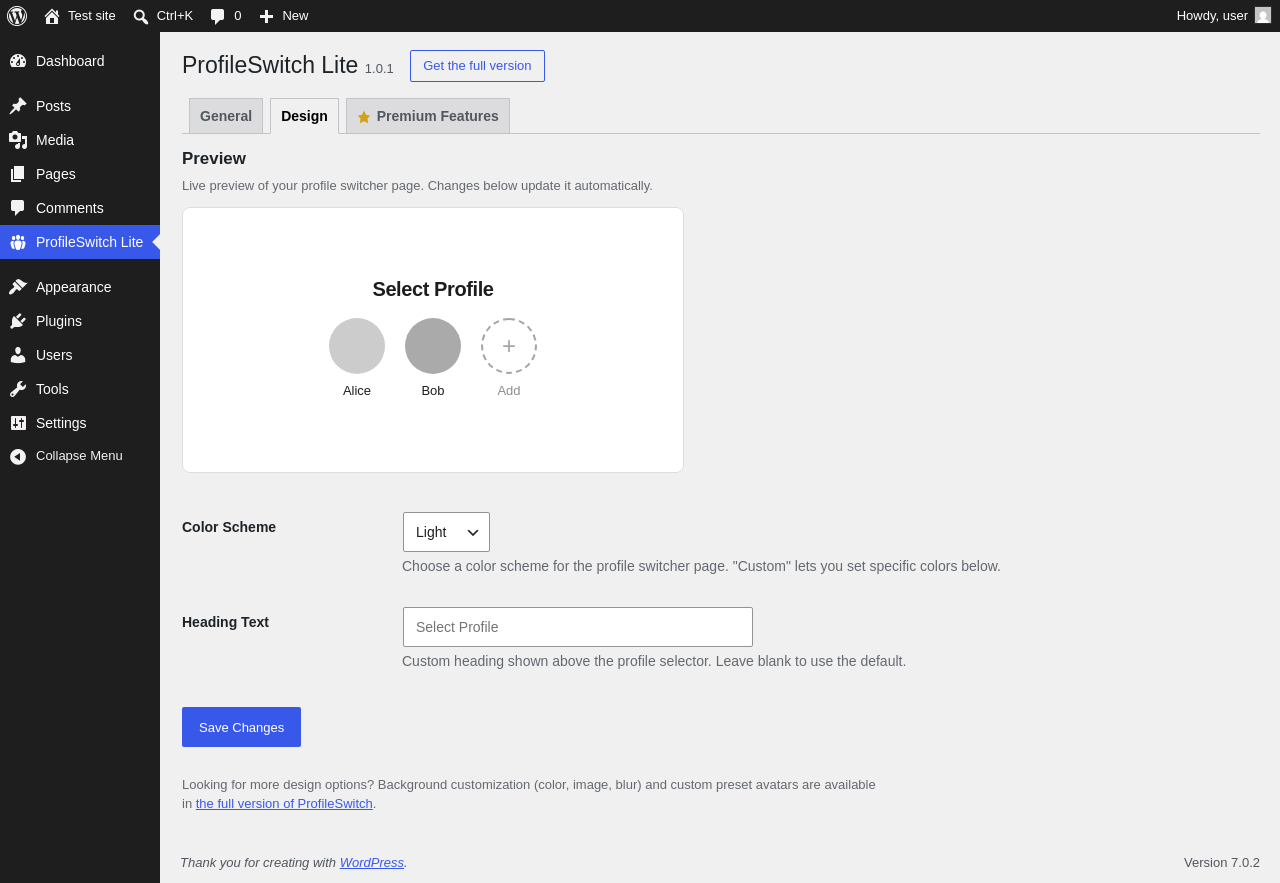This screenshot has width=1280, height=883.
Task: Click the Users person icon
Action: 18,355
